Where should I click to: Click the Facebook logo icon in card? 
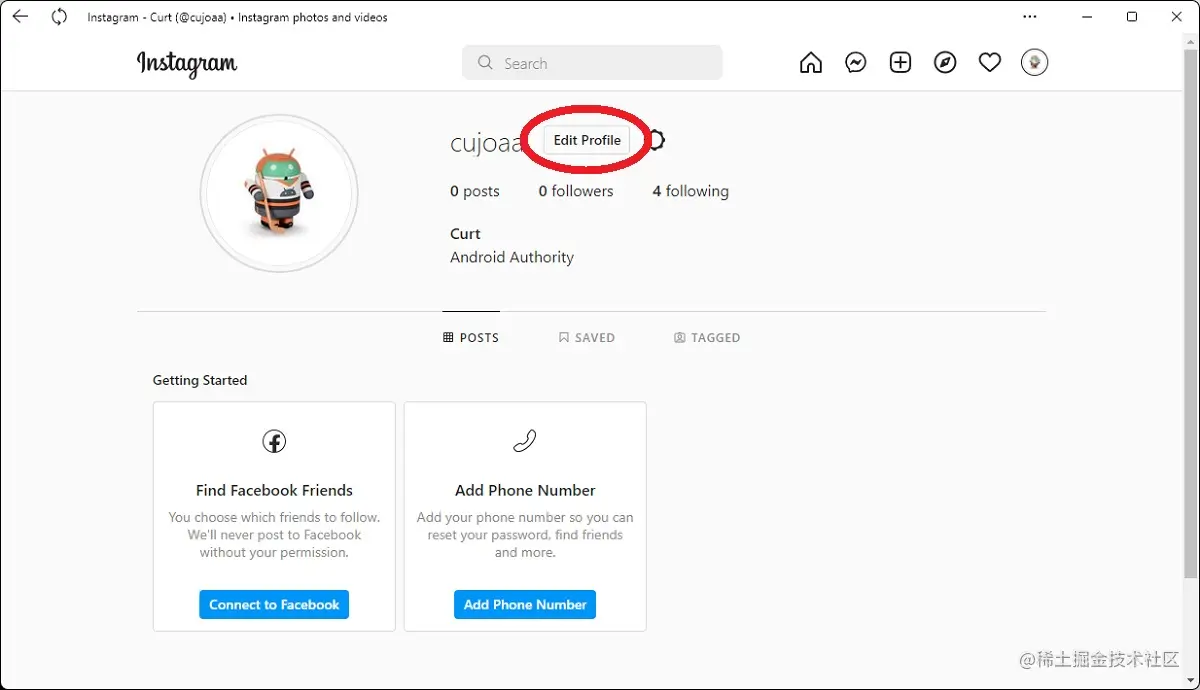[x=274, y=441]
